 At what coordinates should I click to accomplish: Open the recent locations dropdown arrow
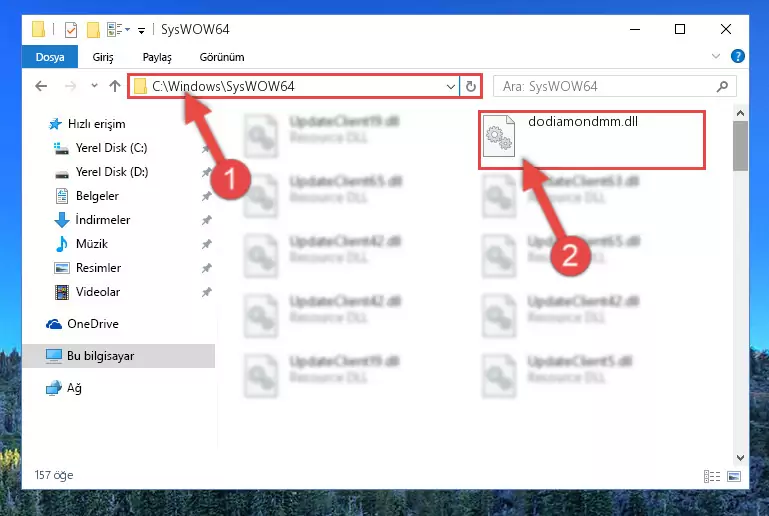click(x=94, y=86)
